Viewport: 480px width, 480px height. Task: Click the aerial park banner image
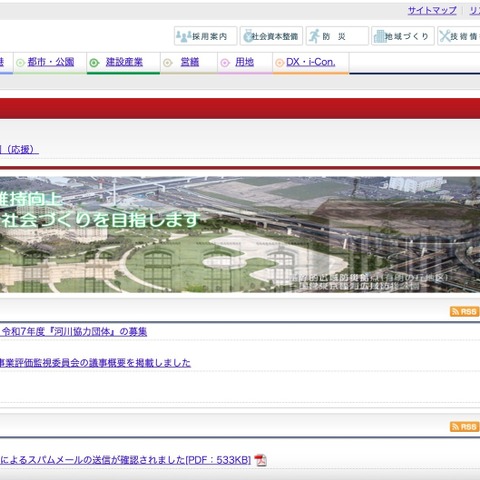pos(240,235)
